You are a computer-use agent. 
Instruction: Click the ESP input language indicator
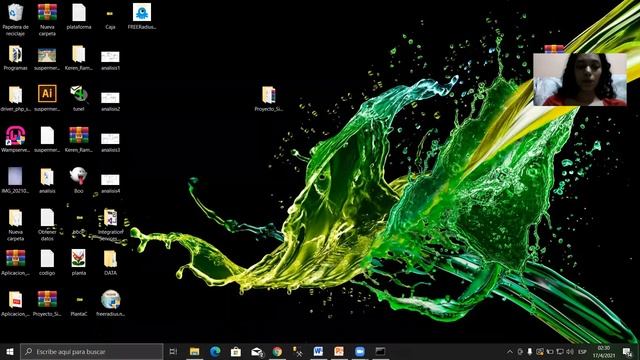pos(582,351)
